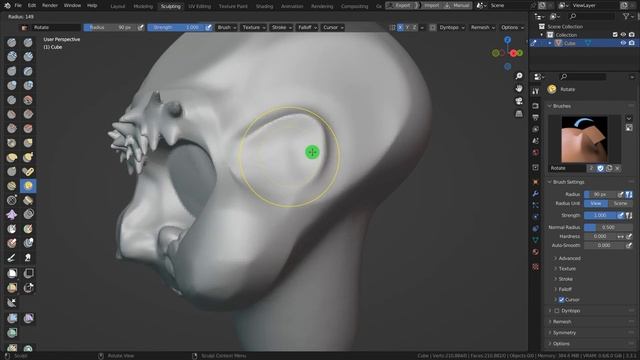Toggle Collection exclude checkbox in outliner
The height and width of the screenshot is (360, 640).
coord(615,35)
